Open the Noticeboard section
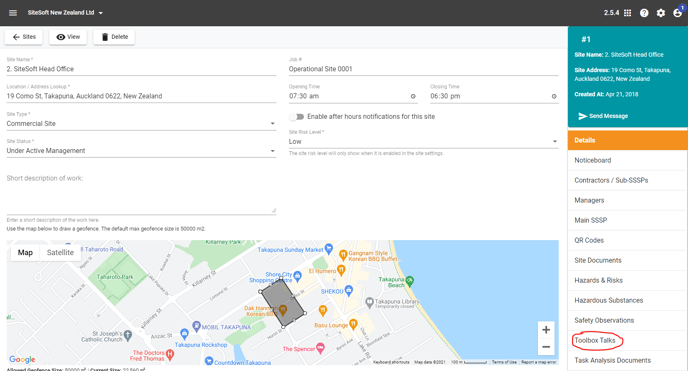This screenshot has width=688, height=371. 627,161
